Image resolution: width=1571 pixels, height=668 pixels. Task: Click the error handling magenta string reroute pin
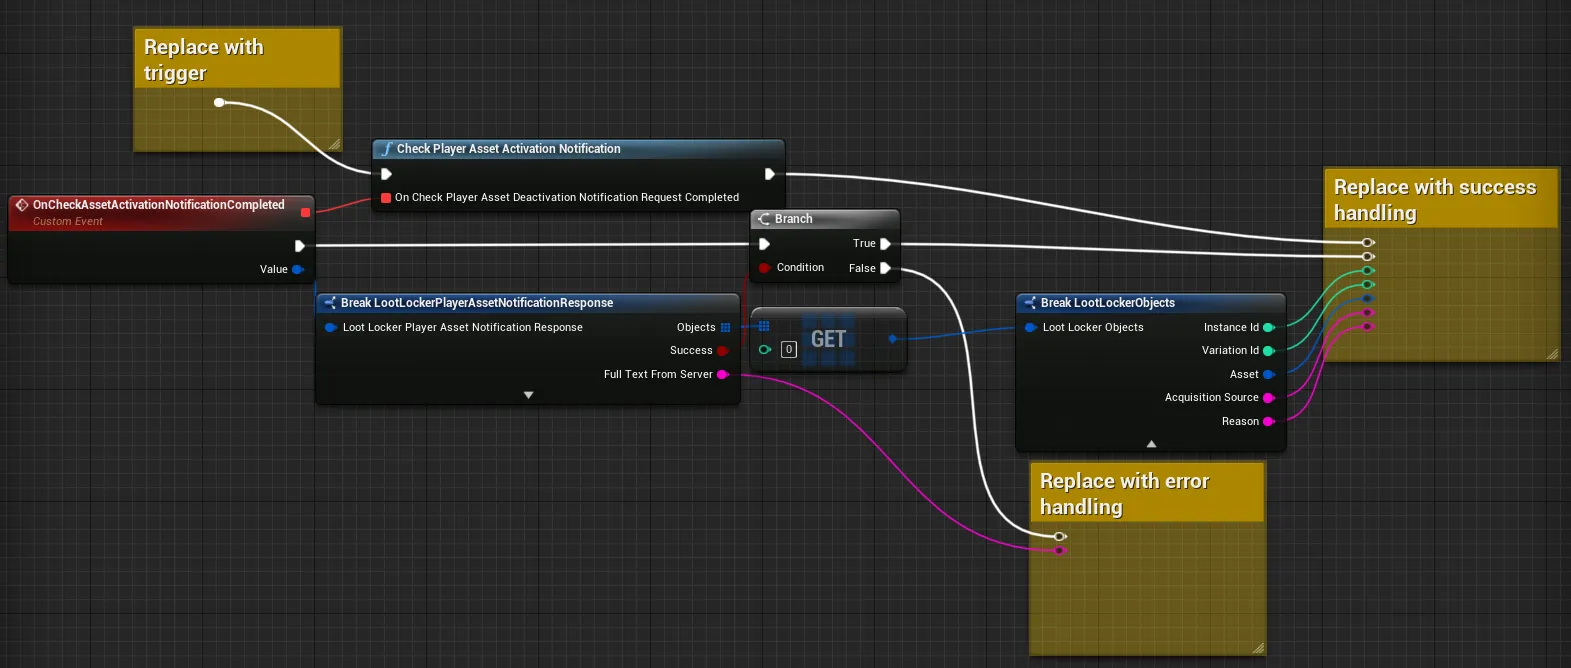[1060, 551]
